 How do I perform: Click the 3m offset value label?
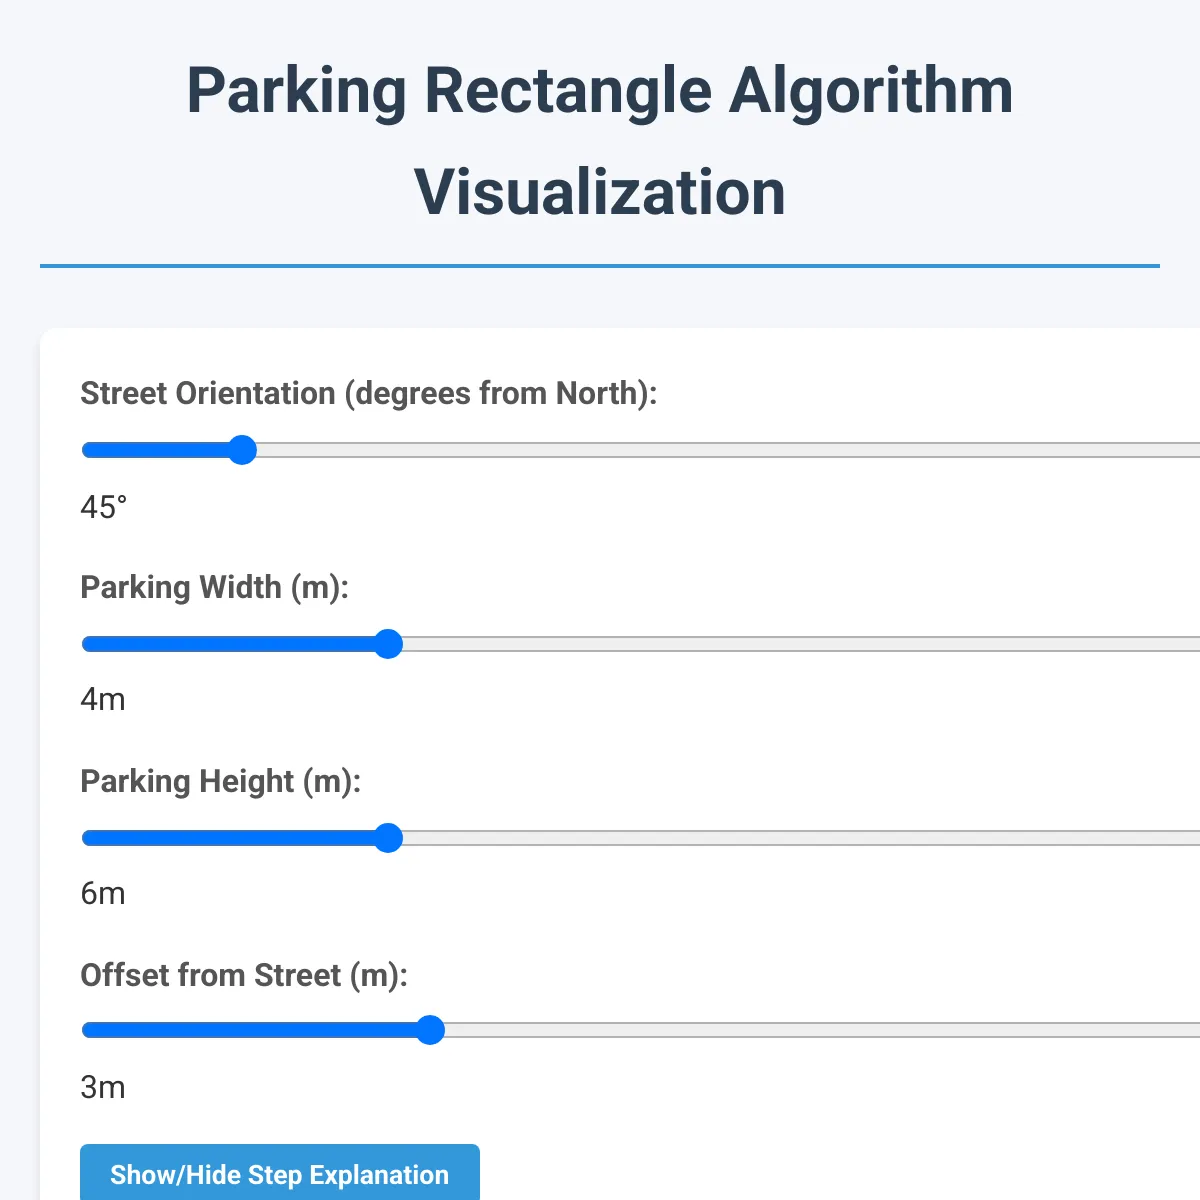click(103, 1087)
